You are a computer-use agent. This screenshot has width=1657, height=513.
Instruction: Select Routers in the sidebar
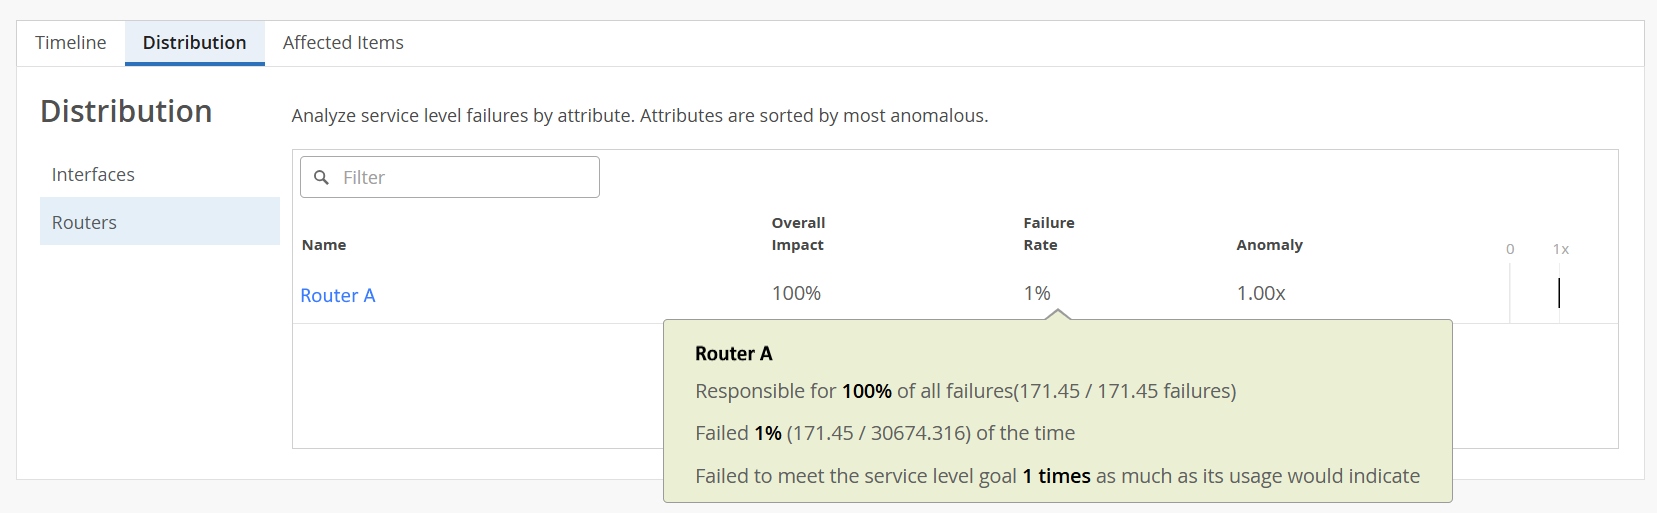pyautogui.click(x=85, y=223)
